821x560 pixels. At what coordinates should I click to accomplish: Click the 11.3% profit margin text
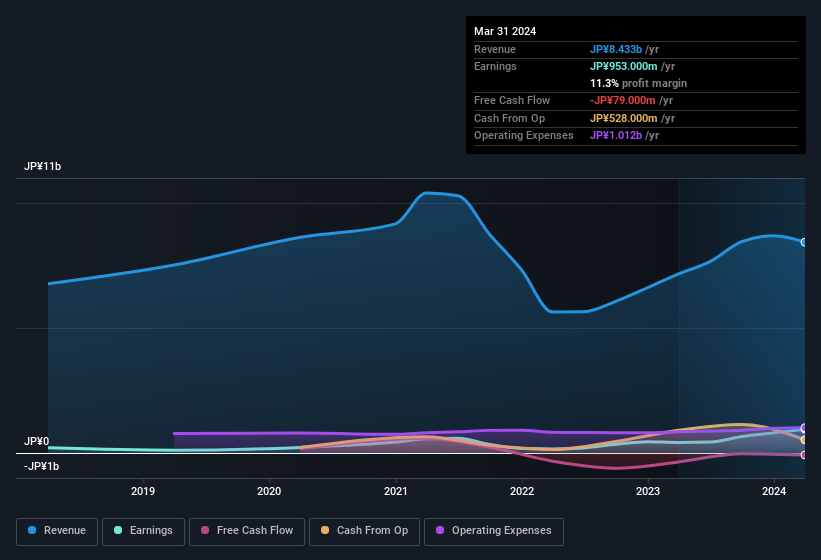point(638,83)
